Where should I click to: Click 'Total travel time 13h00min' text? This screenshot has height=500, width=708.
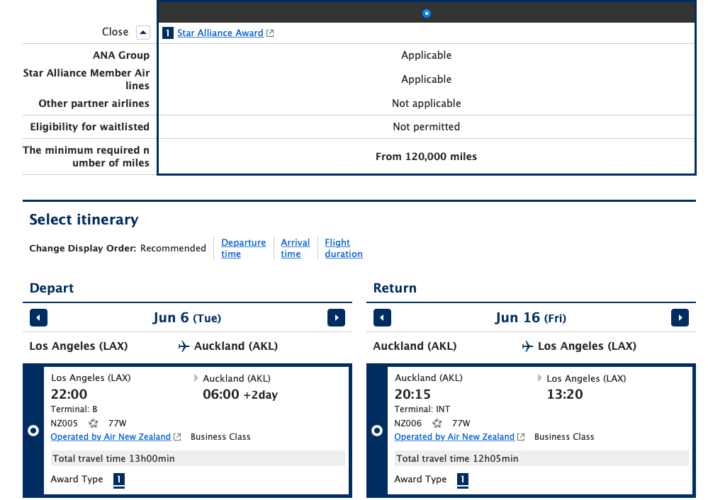click(x=113, y=458)
